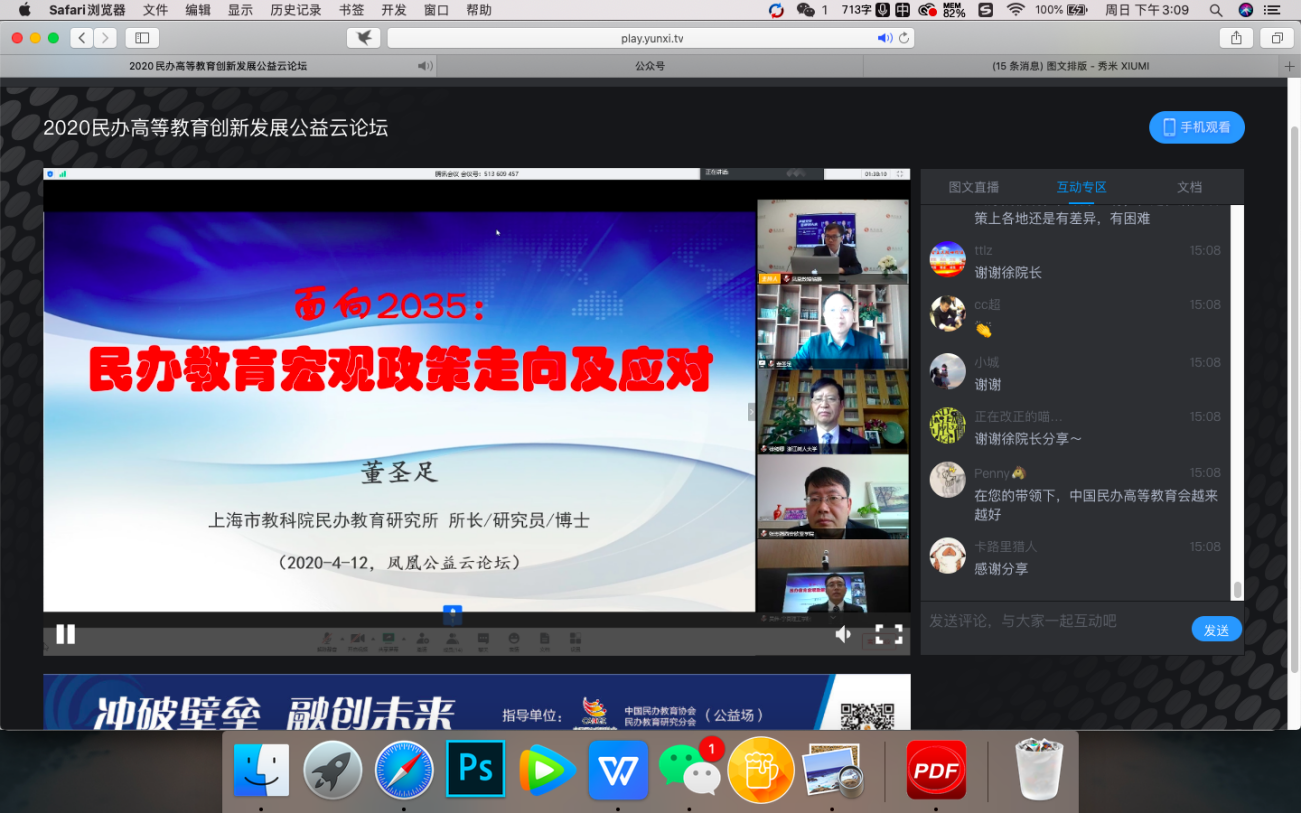Switch to the 图文直播 tab

pos(973,187)
